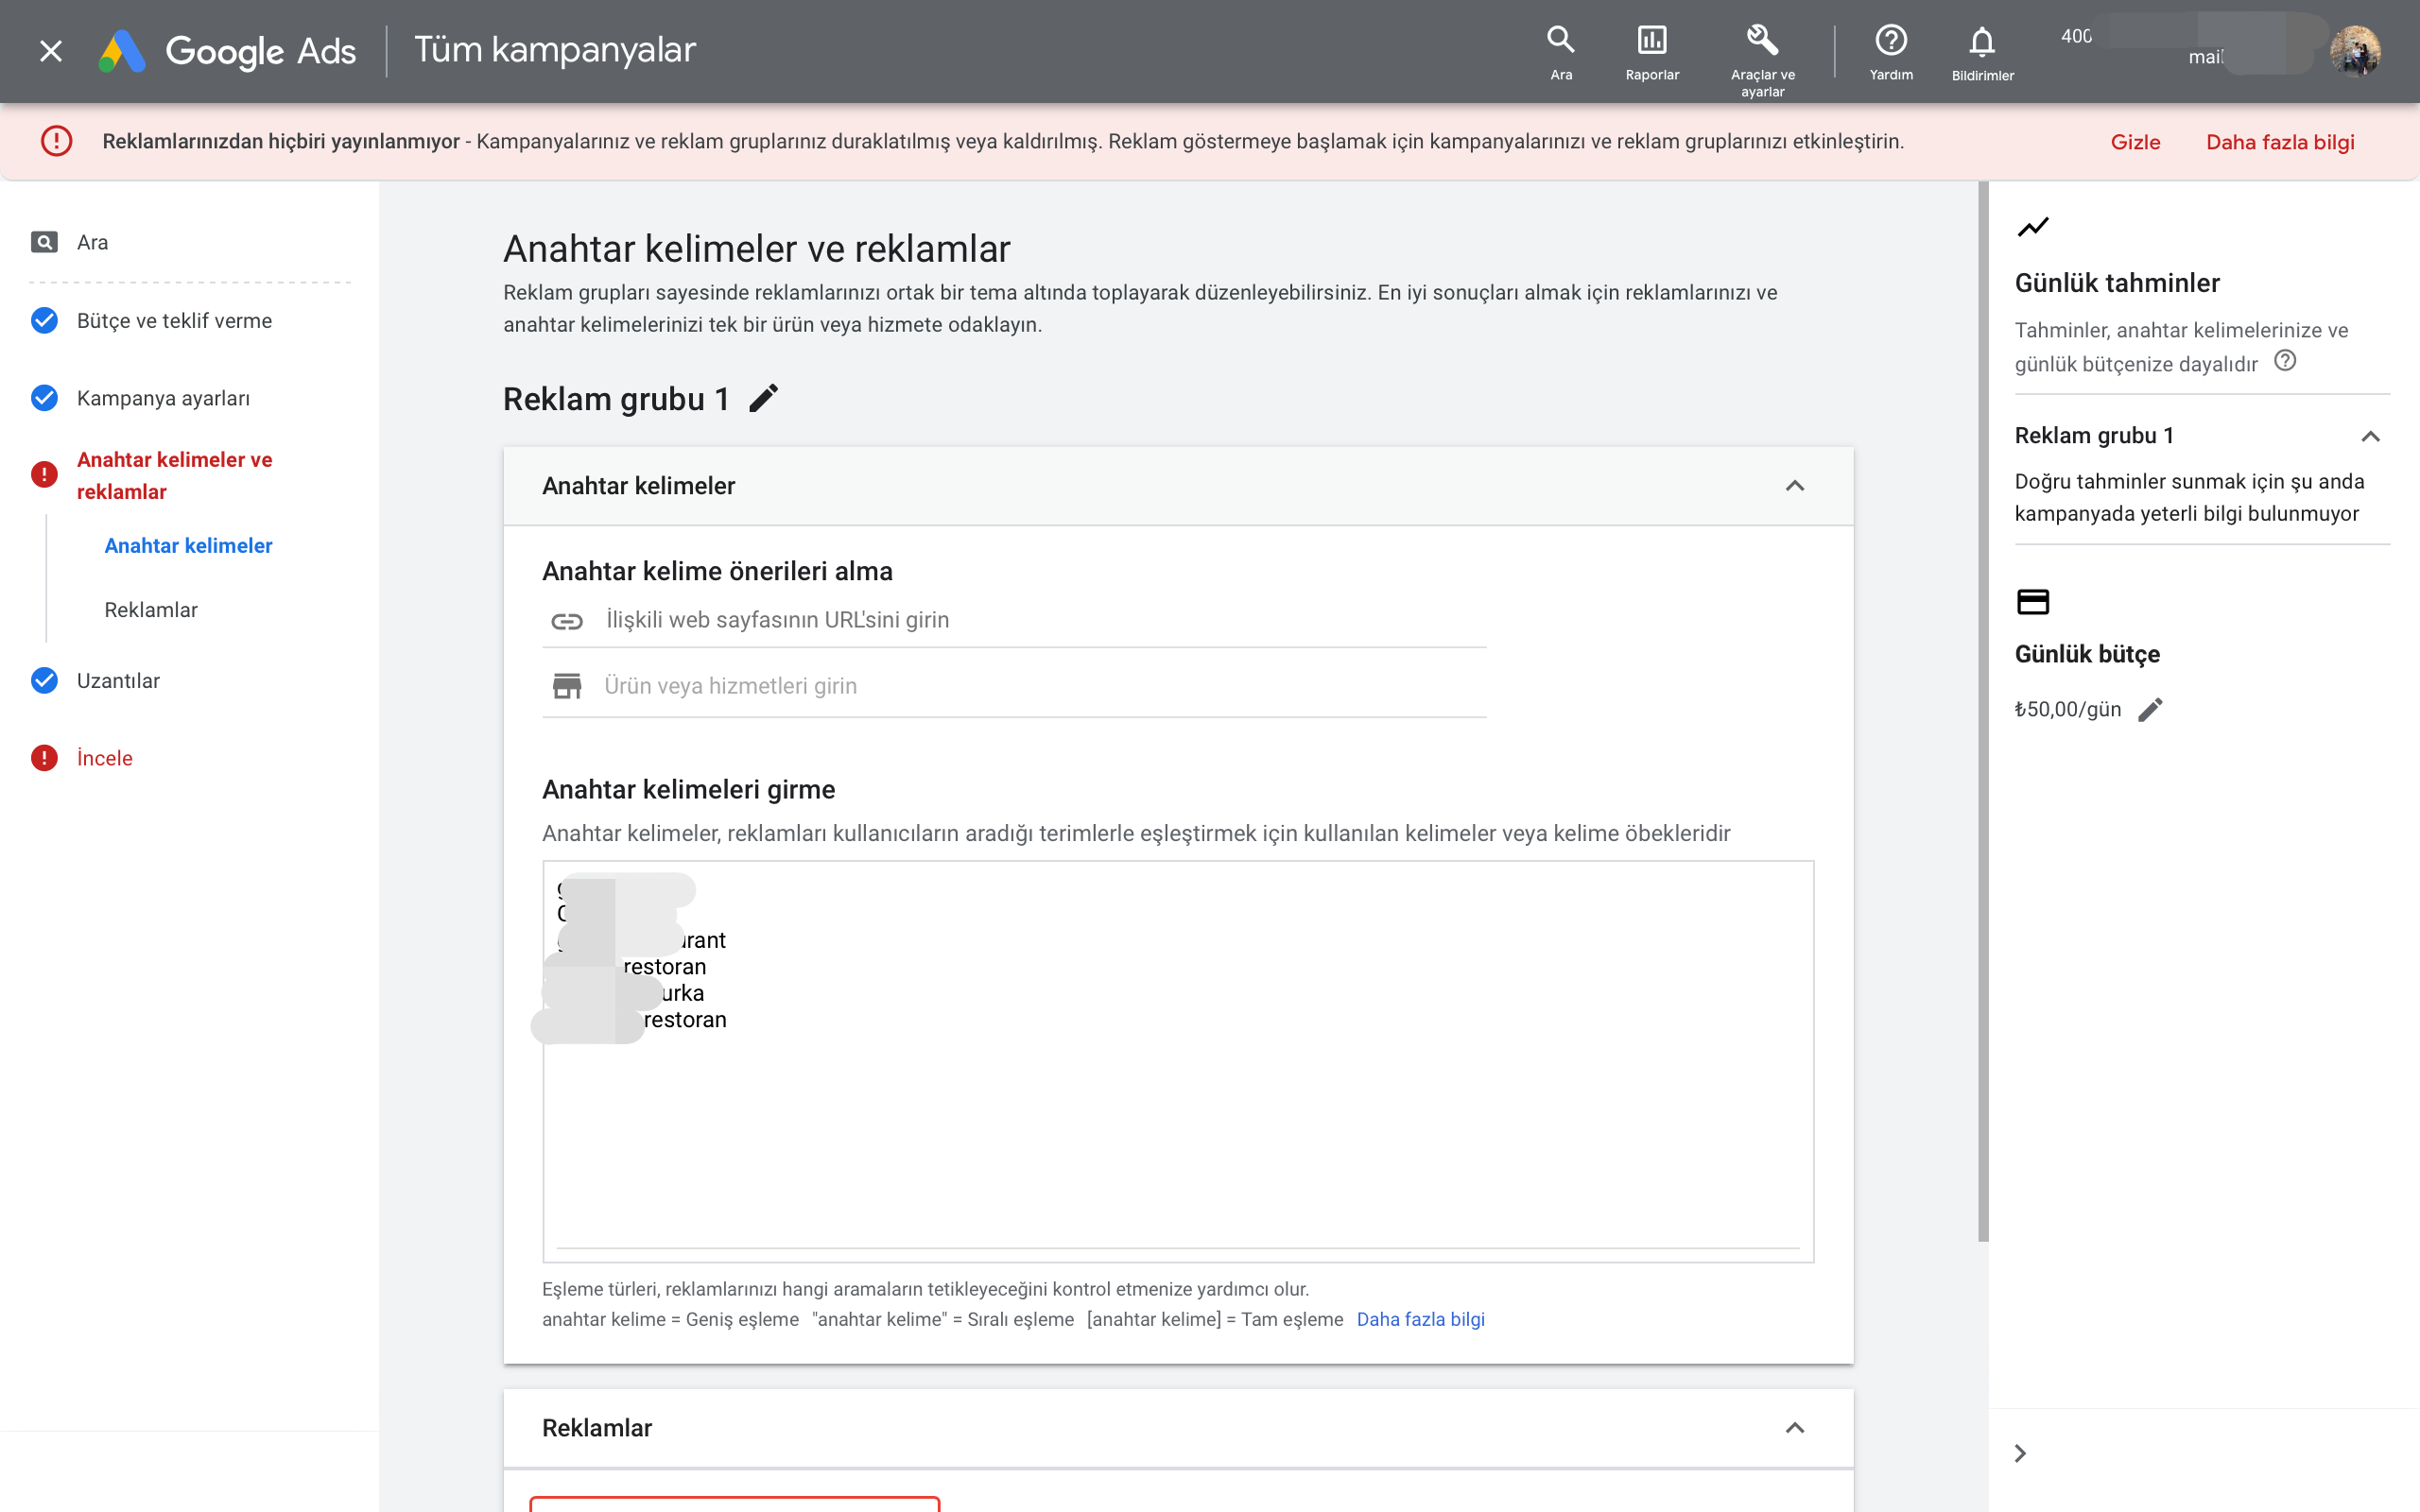Image resolution: width=2420 pixels, height=1512 pixels.
Task: Edit the Reklam grubu 1 name with pencil
Action: tap(764, 398)
